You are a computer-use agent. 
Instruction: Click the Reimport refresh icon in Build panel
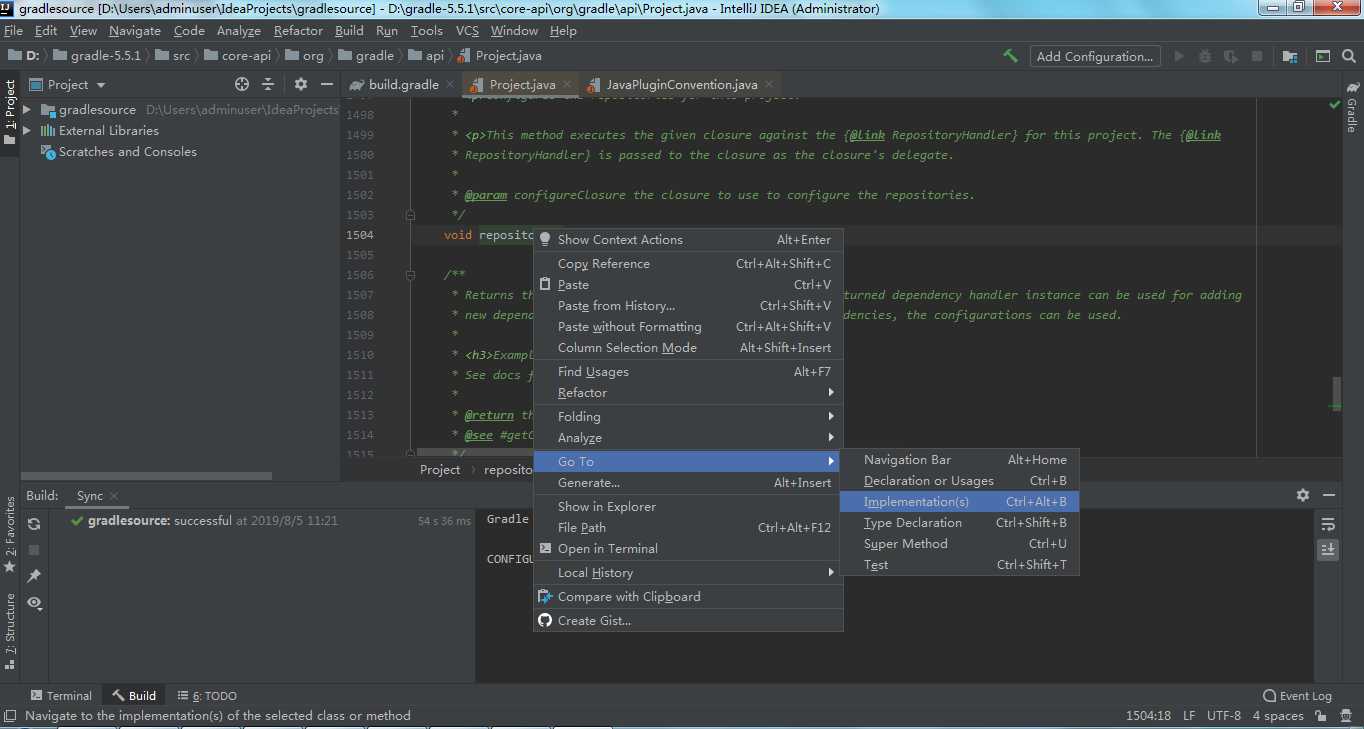34,524
